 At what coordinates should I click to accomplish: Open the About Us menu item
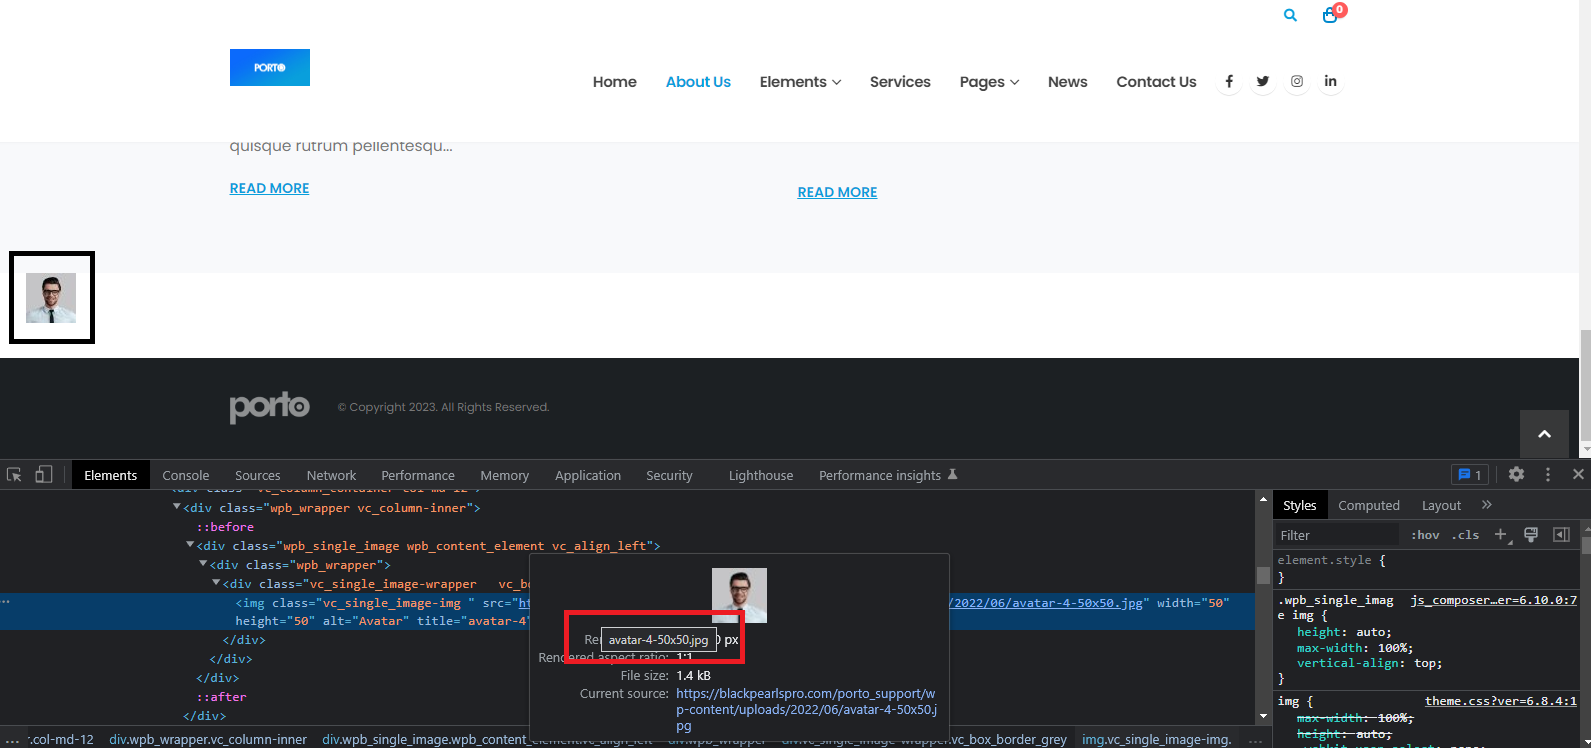point(698,82)
